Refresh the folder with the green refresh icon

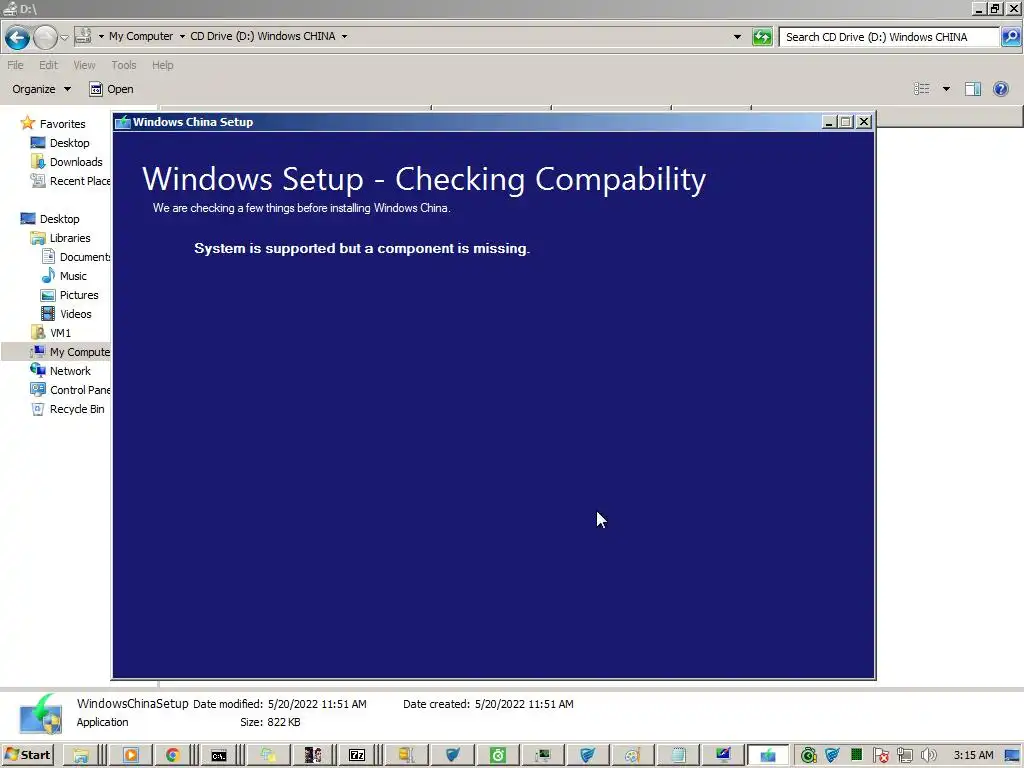tap(762, 37)
